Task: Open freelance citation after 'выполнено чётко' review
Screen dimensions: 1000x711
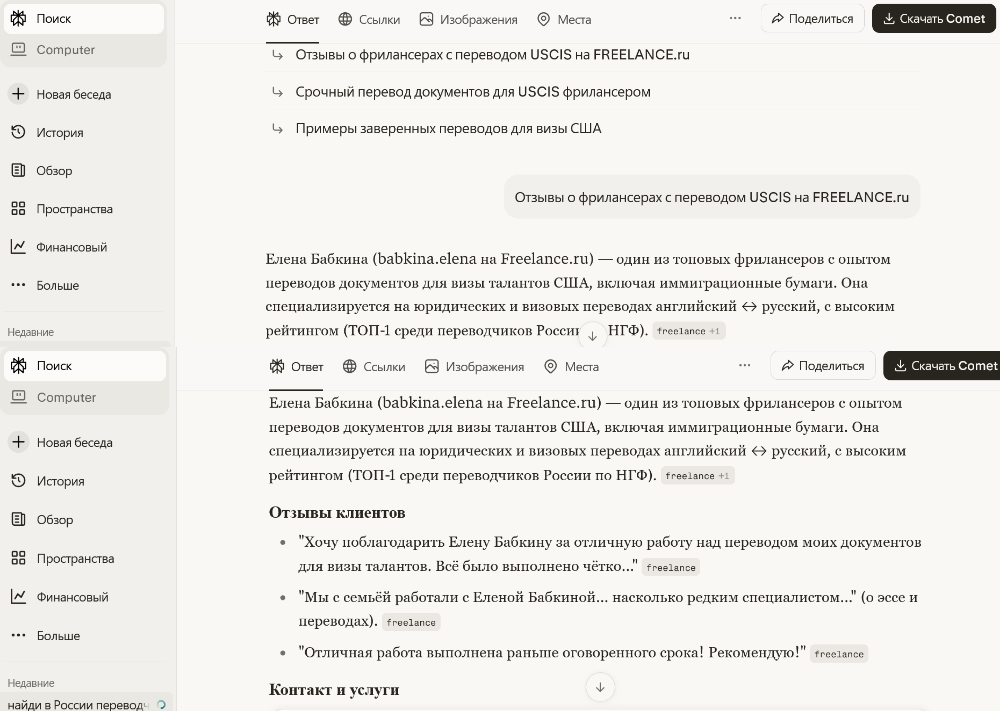Action: point(670,568)
